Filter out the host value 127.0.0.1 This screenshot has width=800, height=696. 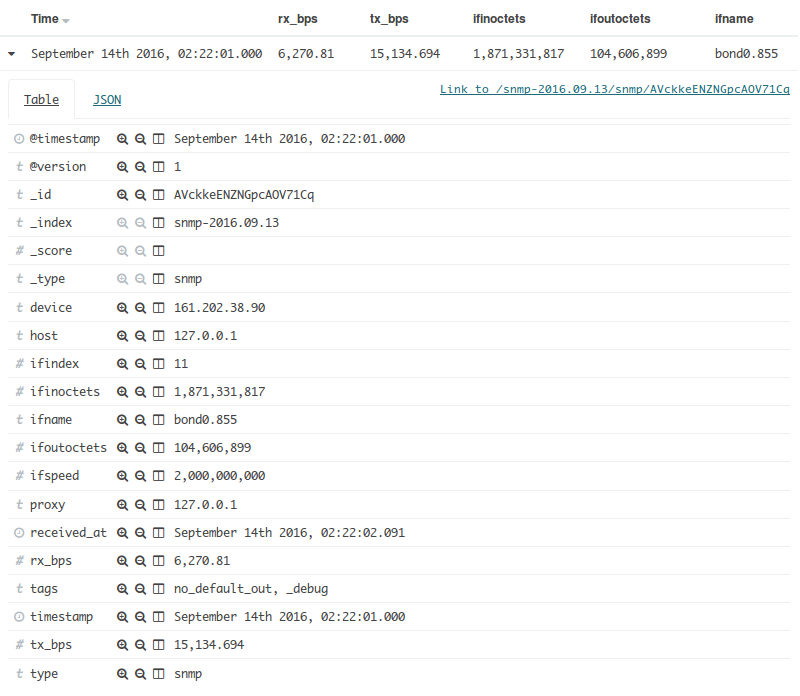coord(141,336)
